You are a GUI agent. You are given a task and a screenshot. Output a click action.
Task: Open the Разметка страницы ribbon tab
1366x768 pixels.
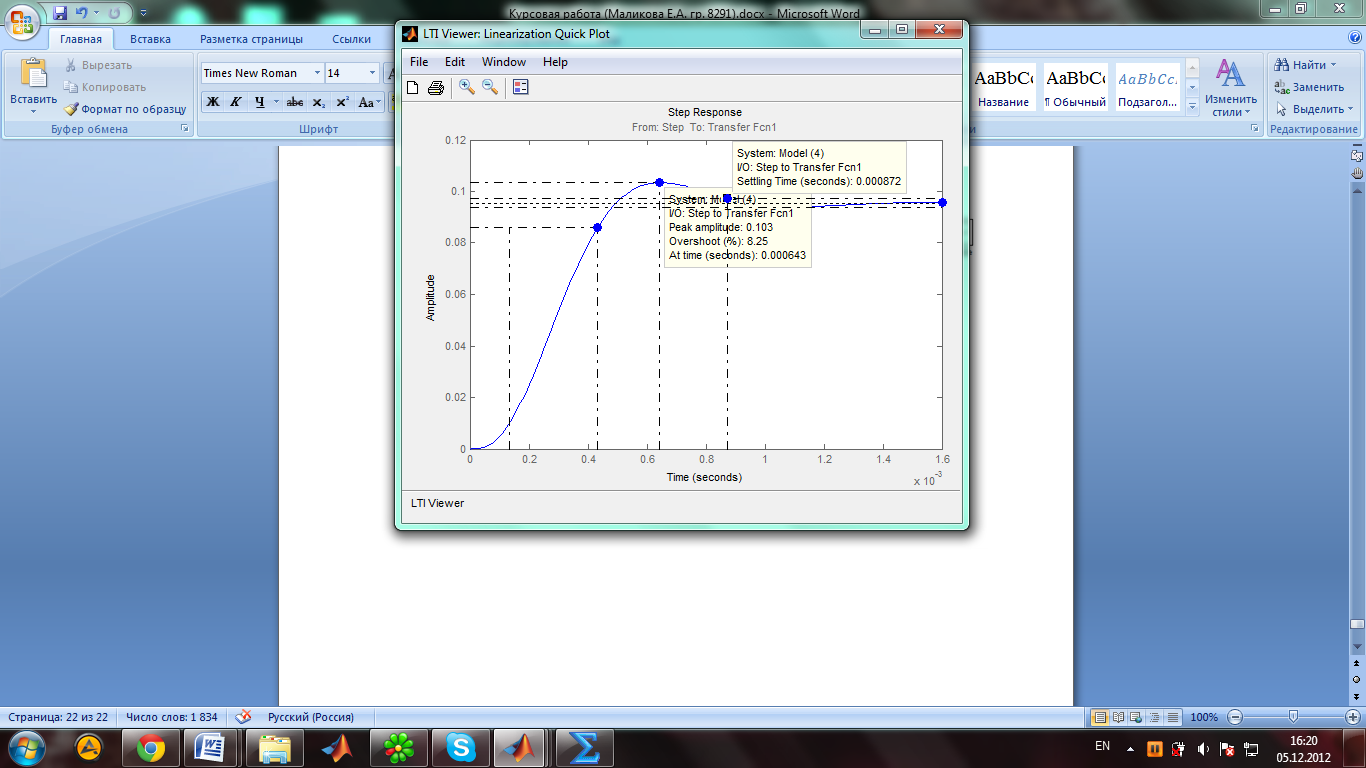coord(251,39)
